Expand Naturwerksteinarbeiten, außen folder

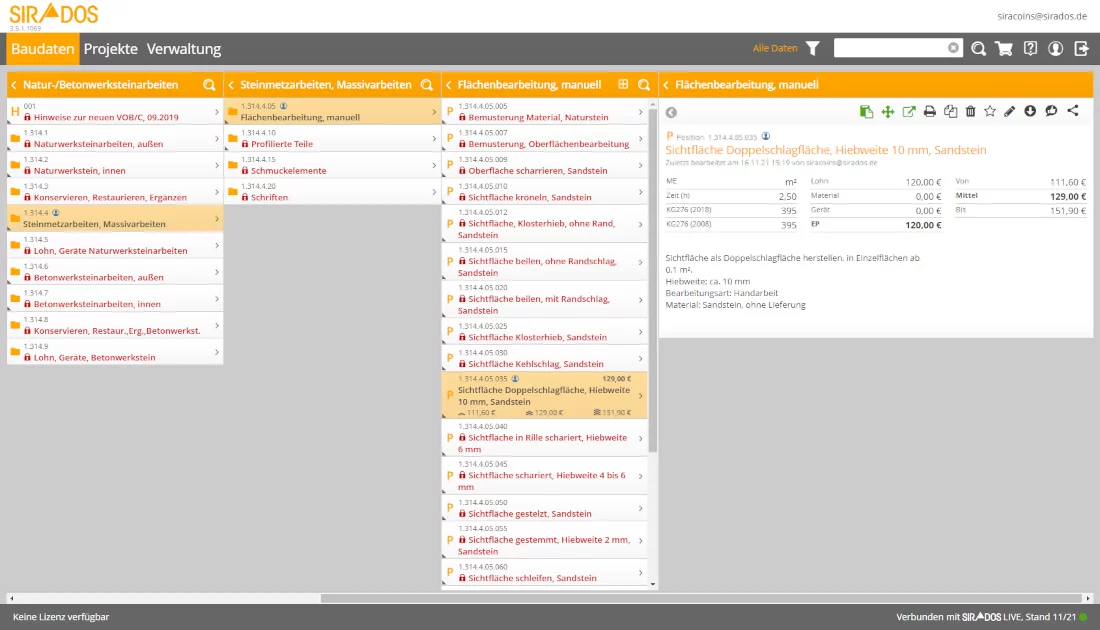114,139
